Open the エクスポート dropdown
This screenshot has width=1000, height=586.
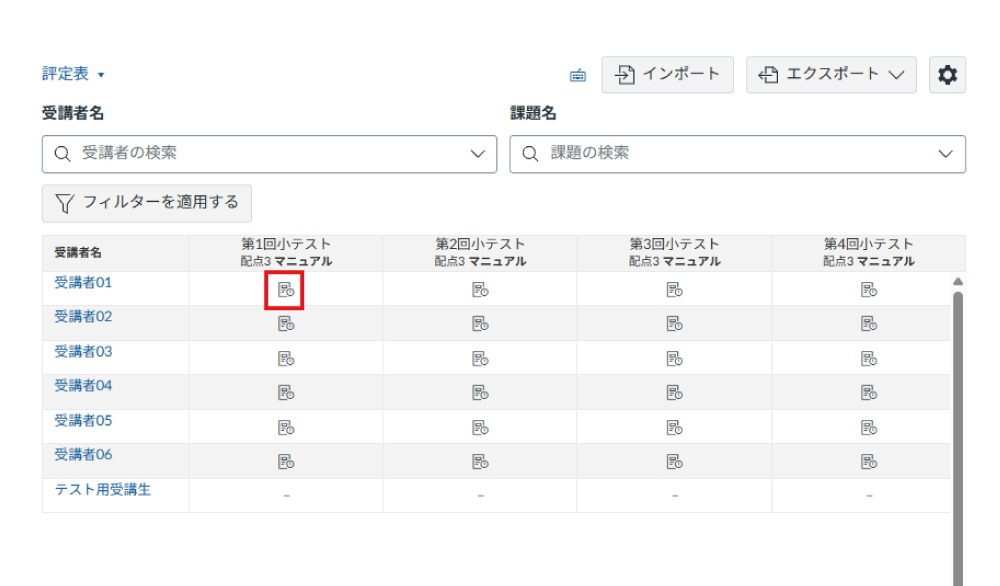tap(831, 75)
